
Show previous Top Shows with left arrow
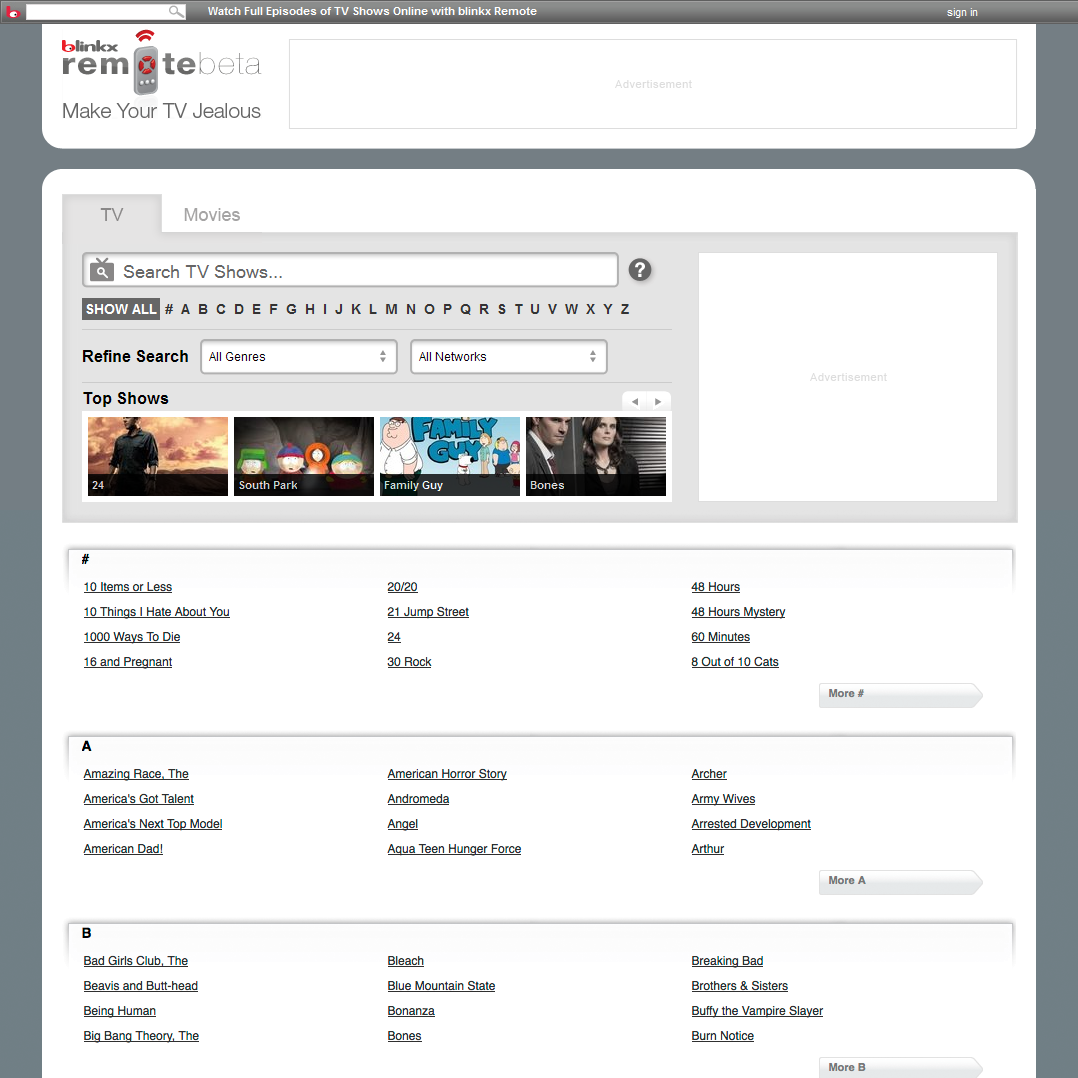(635, 402)
